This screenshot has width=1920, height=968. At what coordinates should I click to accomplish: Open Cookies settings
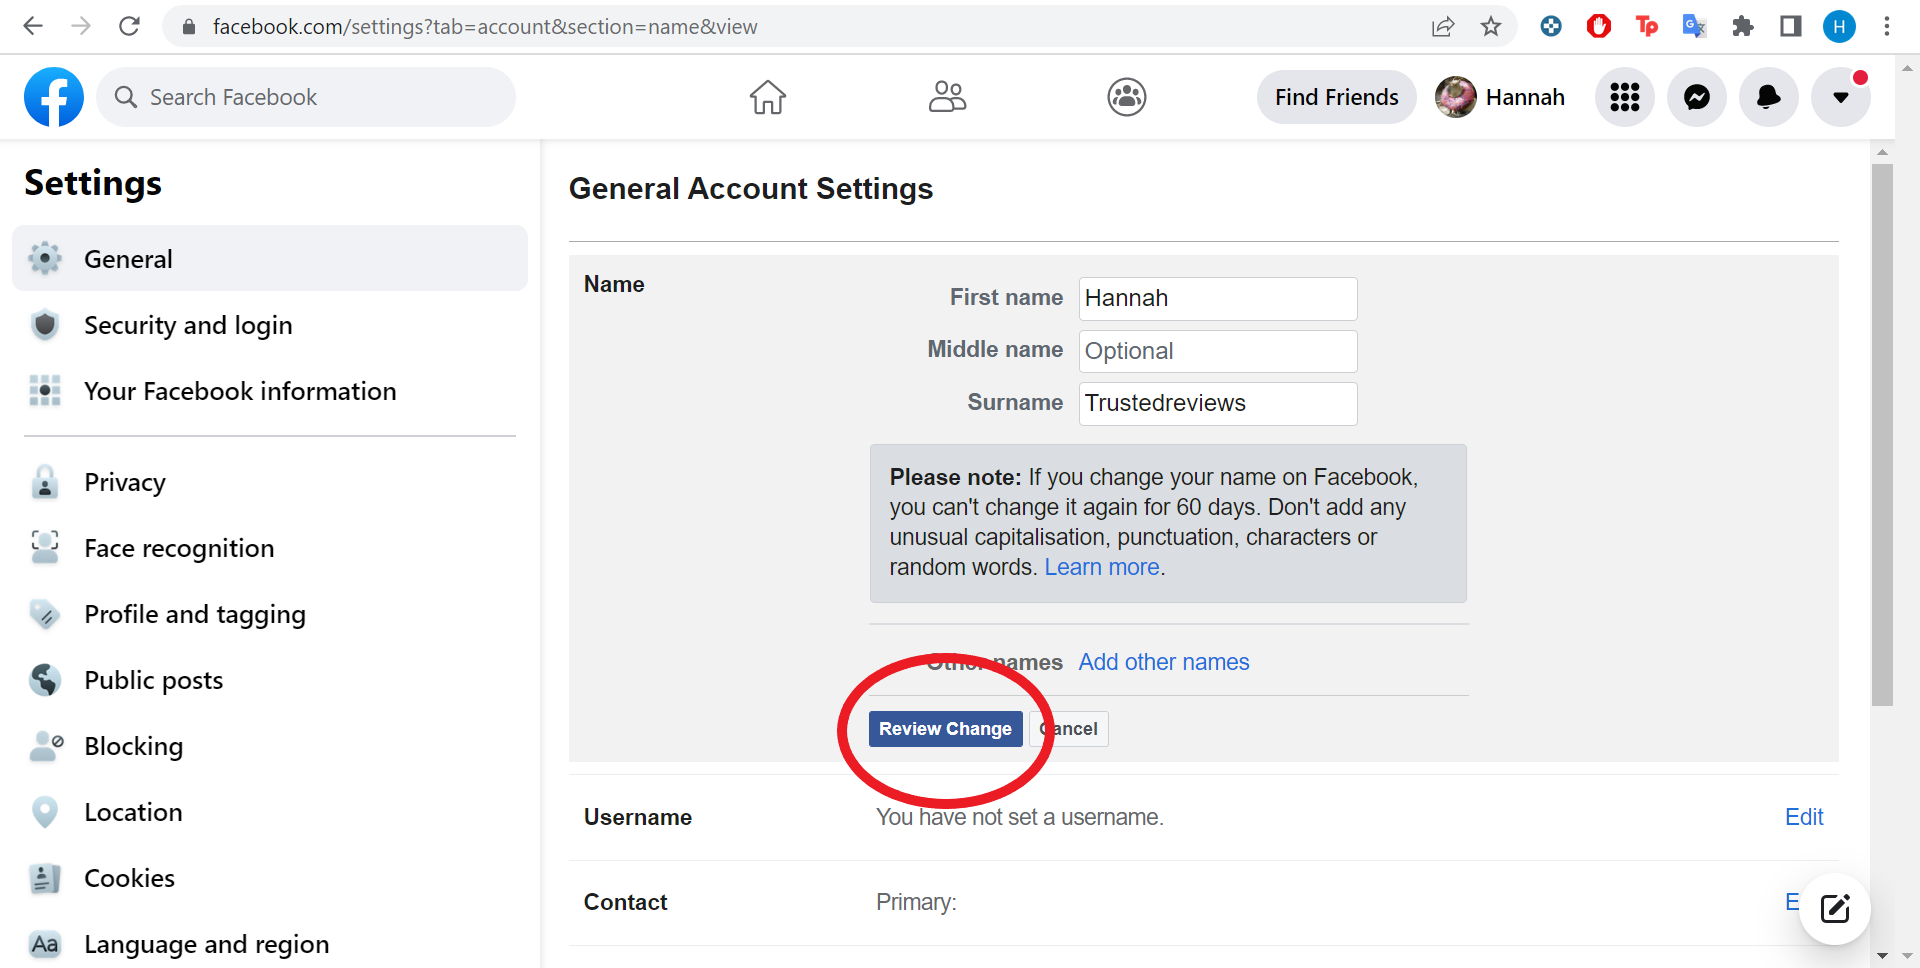(x=270, y=878)
